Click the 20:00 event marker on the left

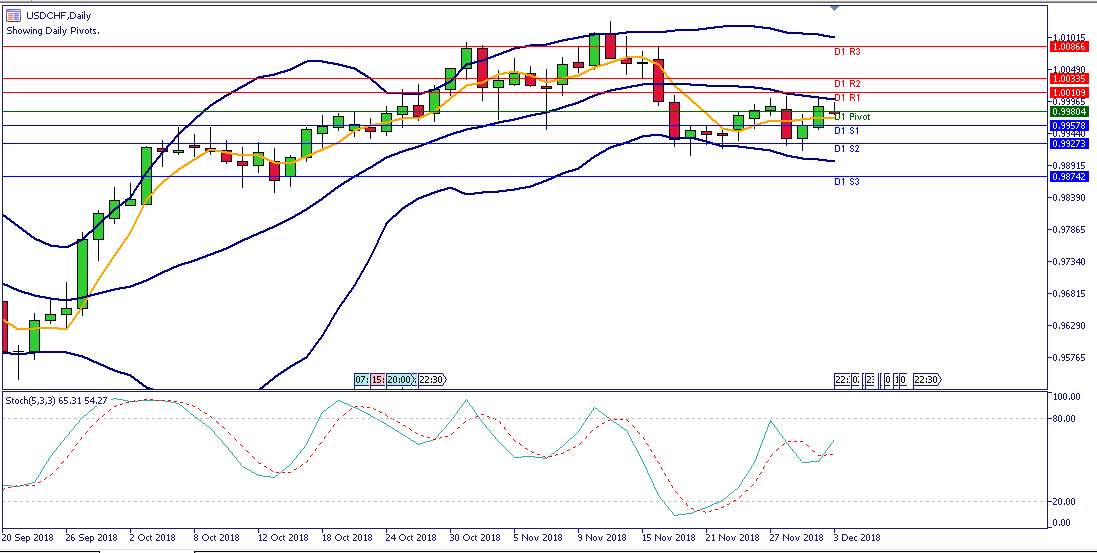[399, 380]
